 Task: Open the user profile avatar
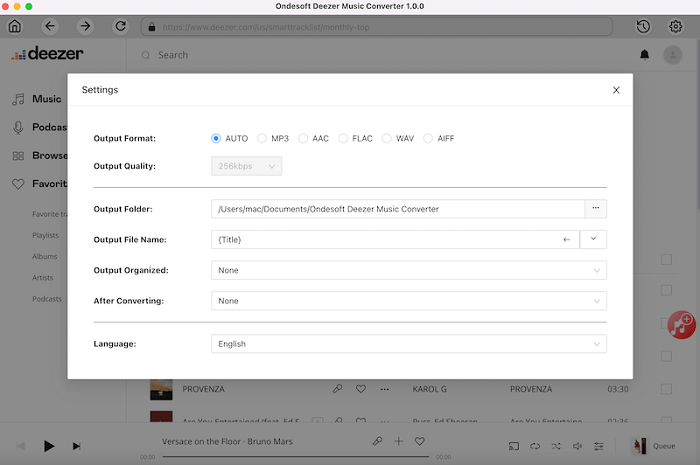pyautogui.click(x=672, y=55)
